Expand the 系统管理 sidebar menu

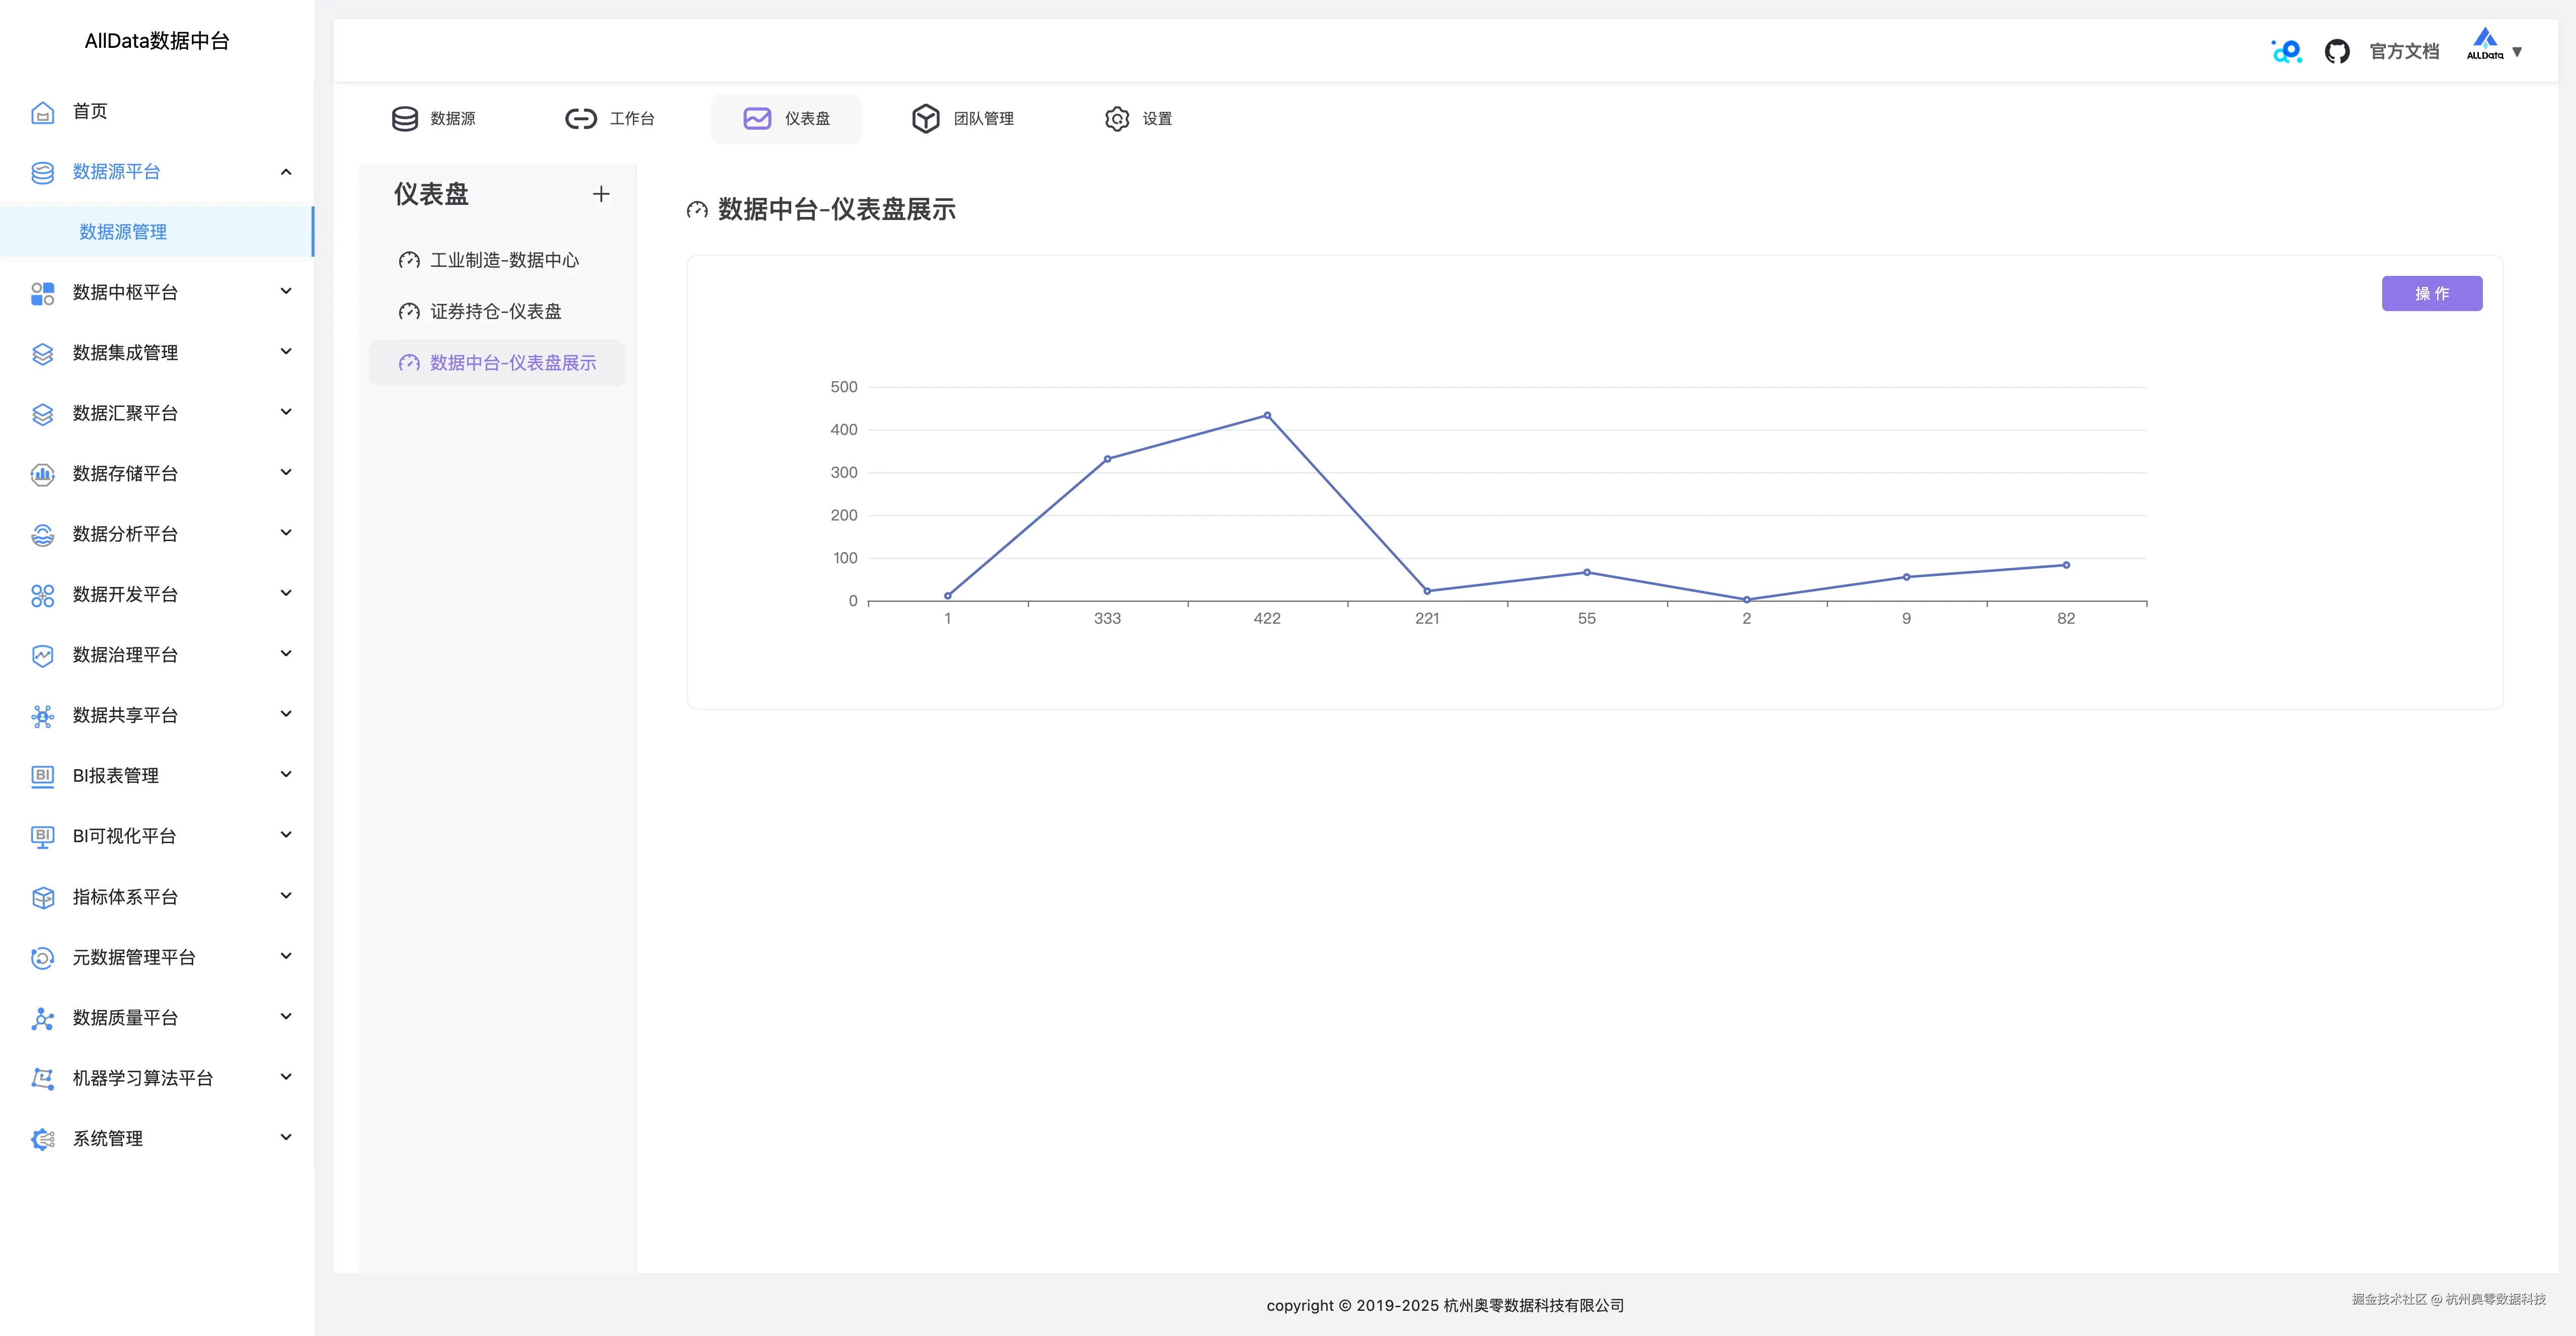pos(286,1138)
